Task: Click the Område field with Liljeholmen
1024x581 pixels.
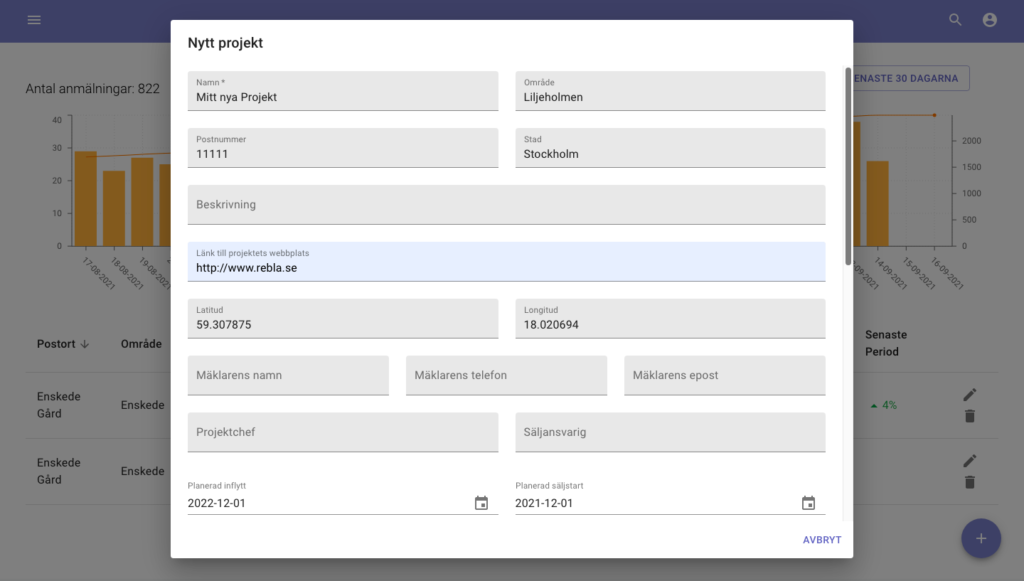Action: (x=670, y=91)
